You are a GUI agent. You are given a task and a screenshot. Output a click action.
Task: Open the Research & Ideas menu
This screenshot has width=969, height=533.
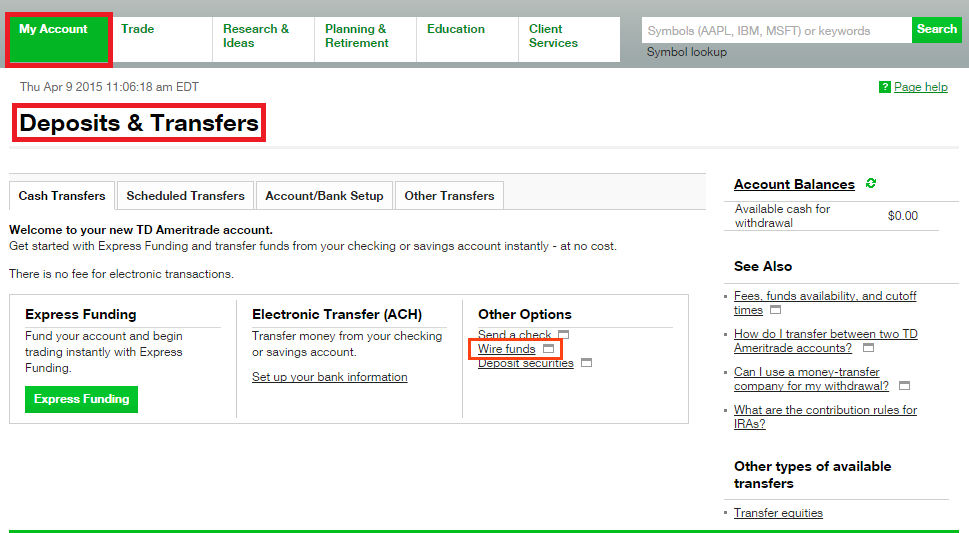[x=263, y=40]
